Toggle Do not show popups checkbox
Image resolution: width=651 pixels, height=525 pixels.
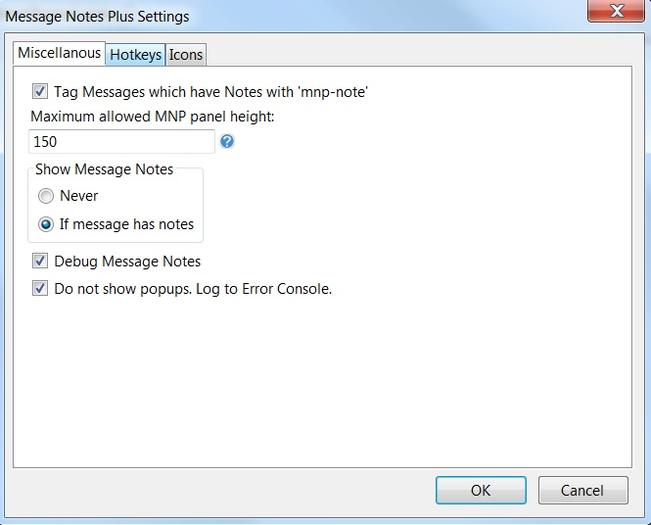pyautogui.click(x=40, y=288)
